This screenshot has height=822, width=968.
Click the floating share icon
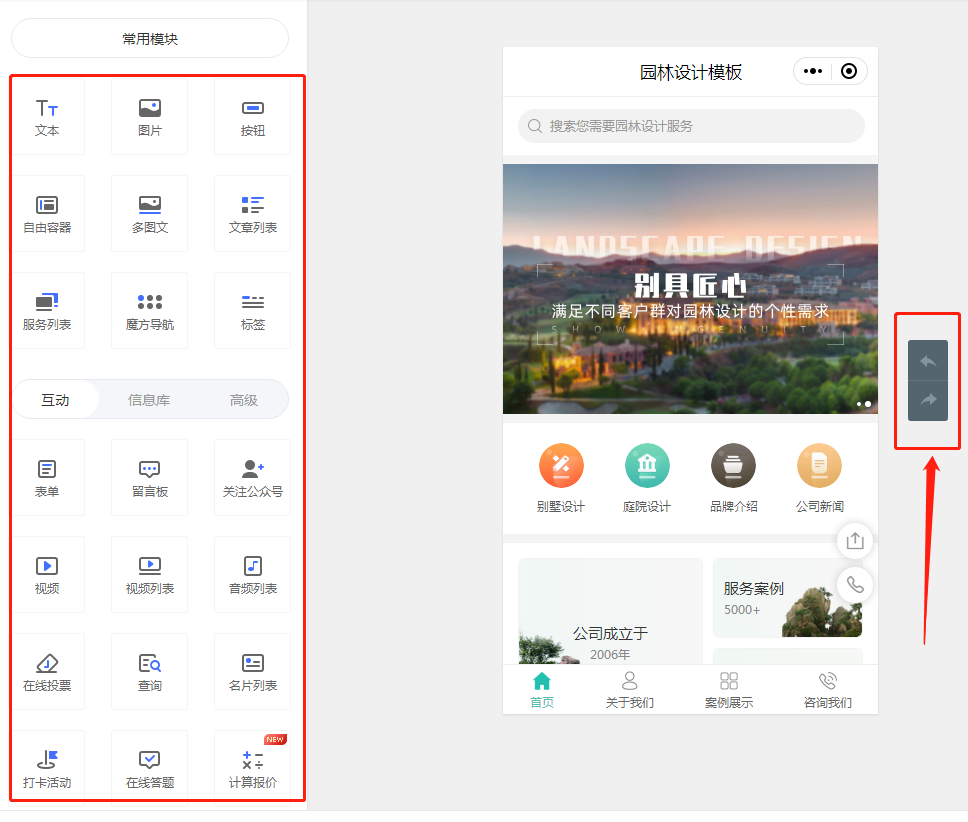855,541
